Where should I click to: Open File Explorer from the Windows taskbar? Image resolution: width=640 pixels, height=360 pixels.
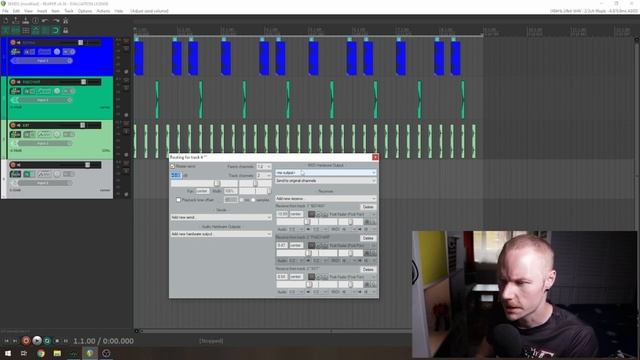57,353
